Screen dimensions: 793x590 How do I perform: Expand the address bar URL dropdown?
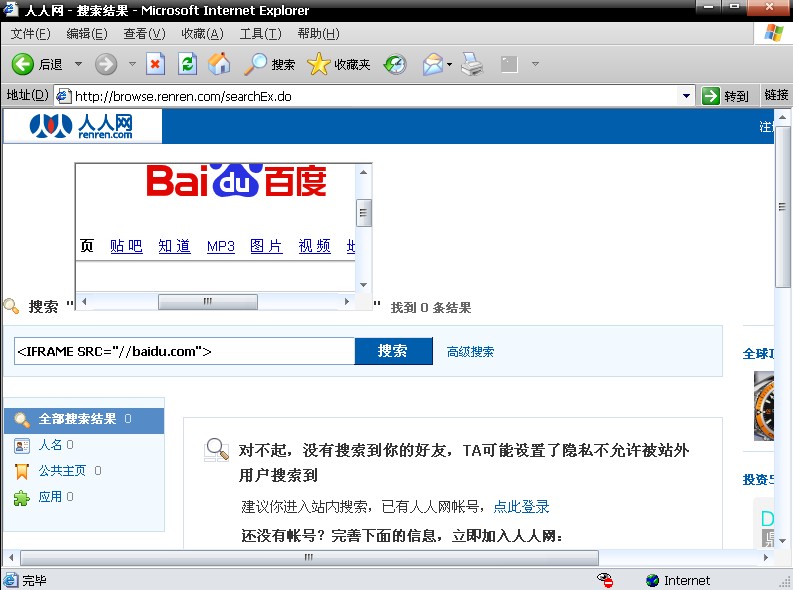click(686, 96)
